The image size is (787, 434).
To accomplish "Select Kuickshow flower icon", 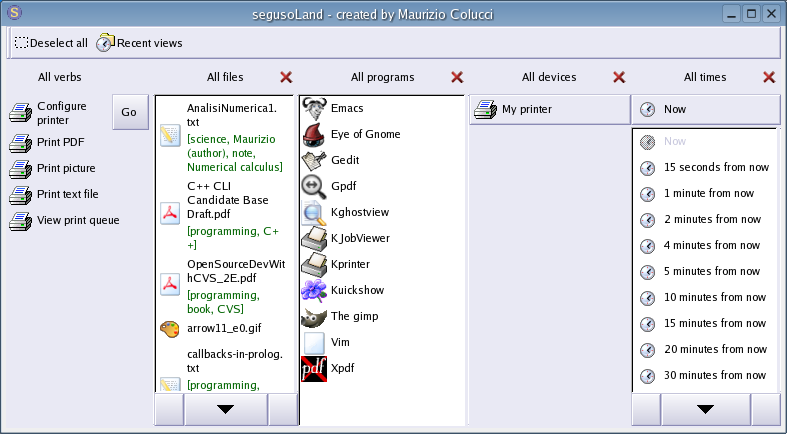I will (x=314, y=290).
